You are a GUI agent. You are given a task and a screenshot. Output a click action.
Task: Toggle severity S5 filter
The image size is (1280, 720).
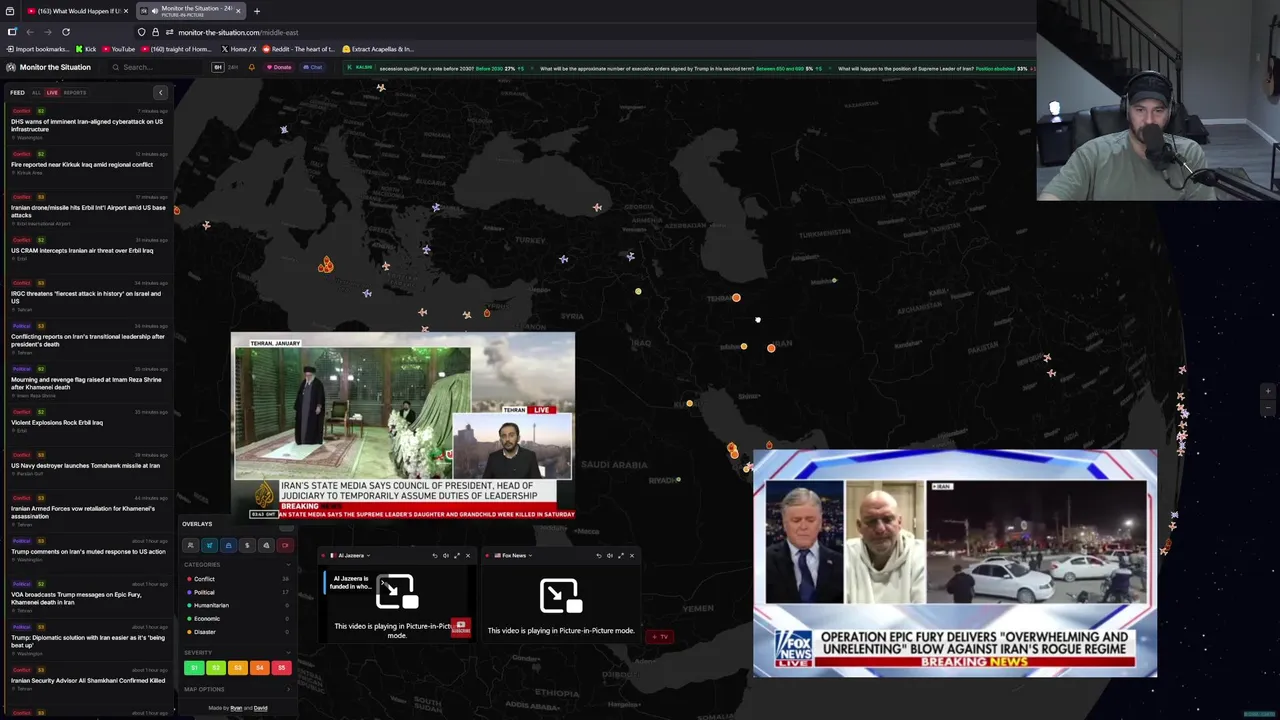click(x=281, y=667)
